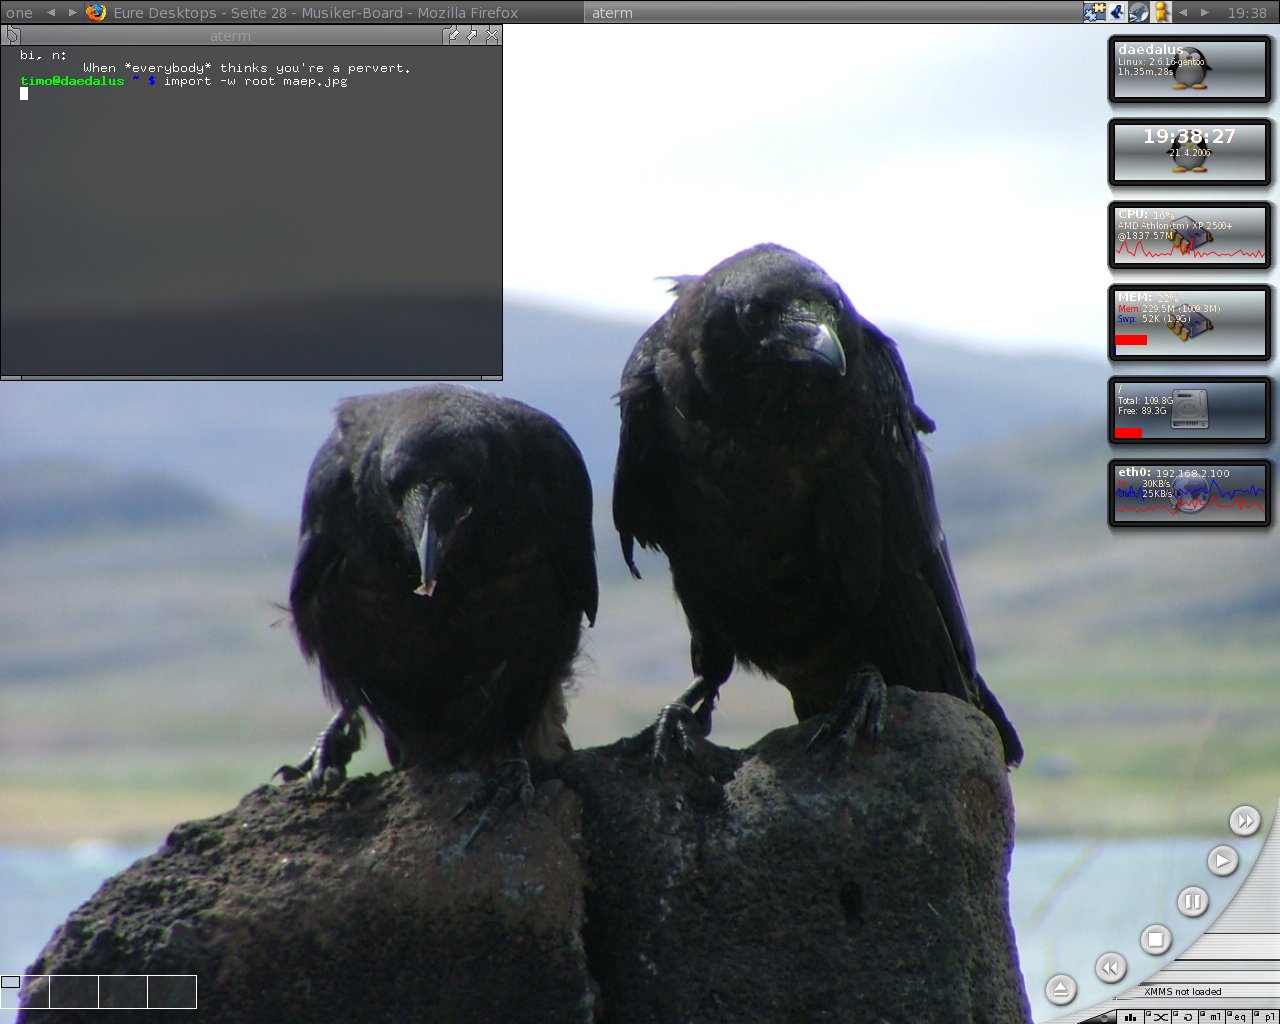The image size is (1280, 1024).
Task: Open the aterm window menu icon
Action: coord(12,35)
